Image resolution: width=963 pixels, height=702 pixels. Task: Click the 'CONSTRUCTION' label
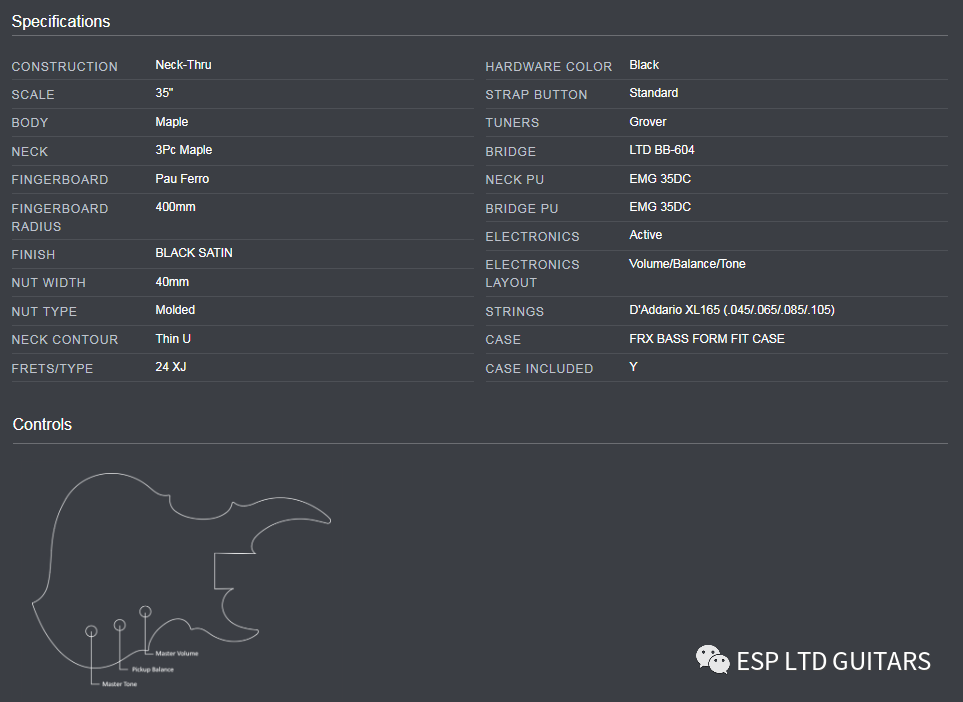point(64,66)
